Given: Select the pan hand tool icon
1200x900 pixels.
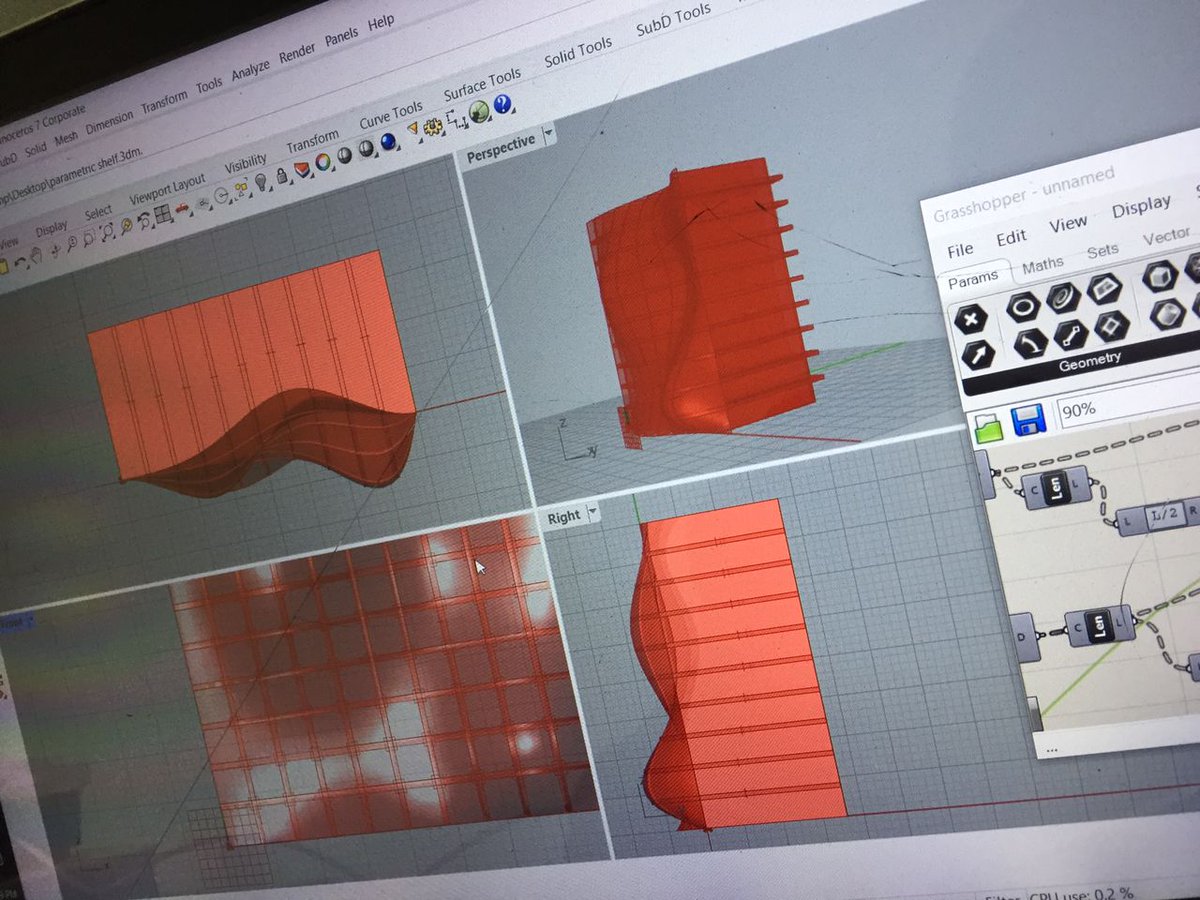Looking at the screenshot, I should coord(36,256).
